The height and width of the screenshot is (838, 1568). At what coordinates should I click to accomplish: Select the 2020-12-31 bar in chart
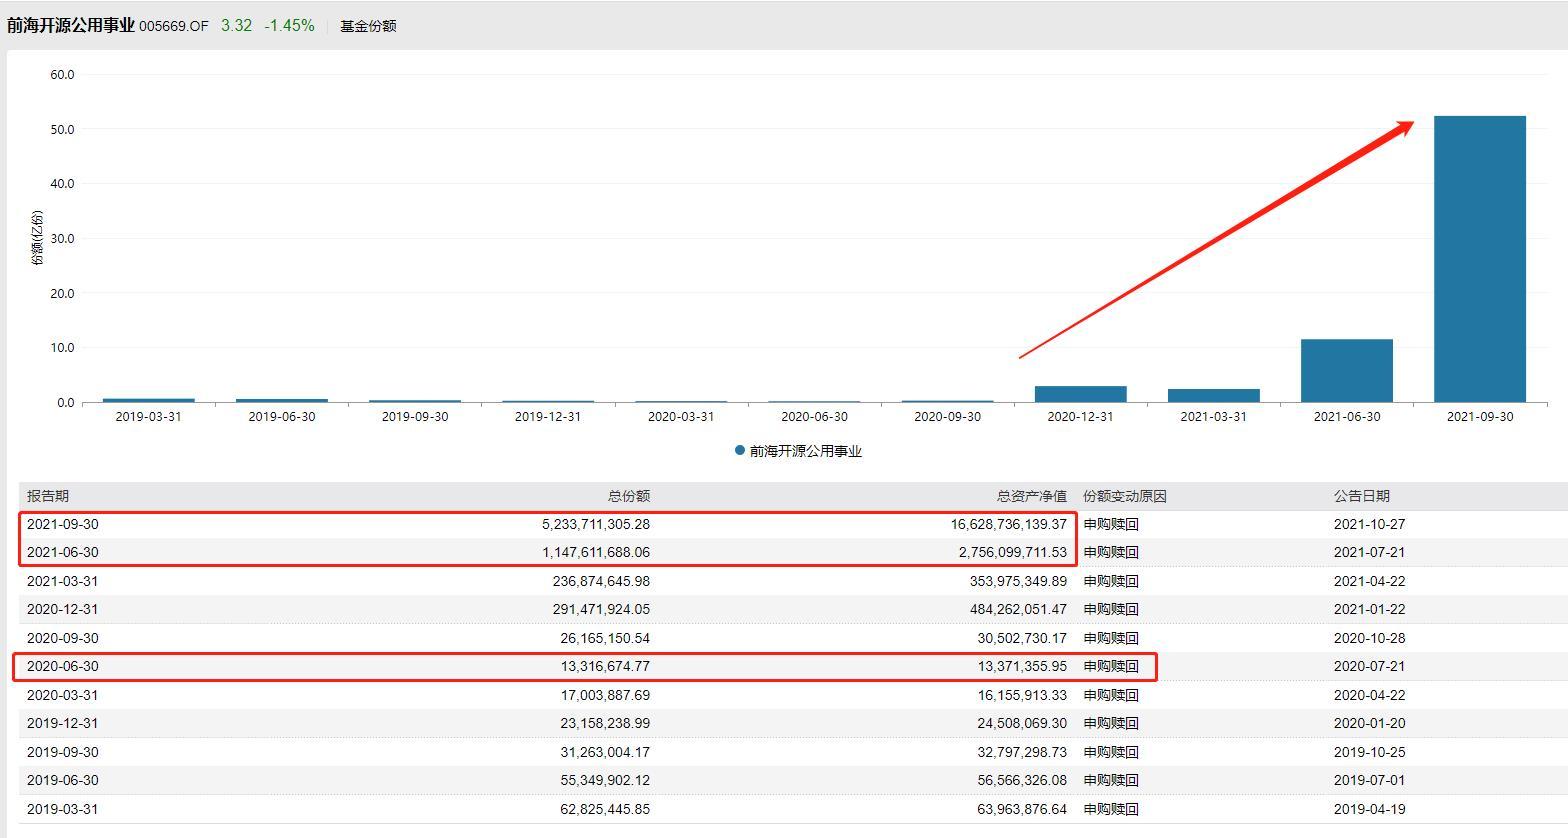1080,394
